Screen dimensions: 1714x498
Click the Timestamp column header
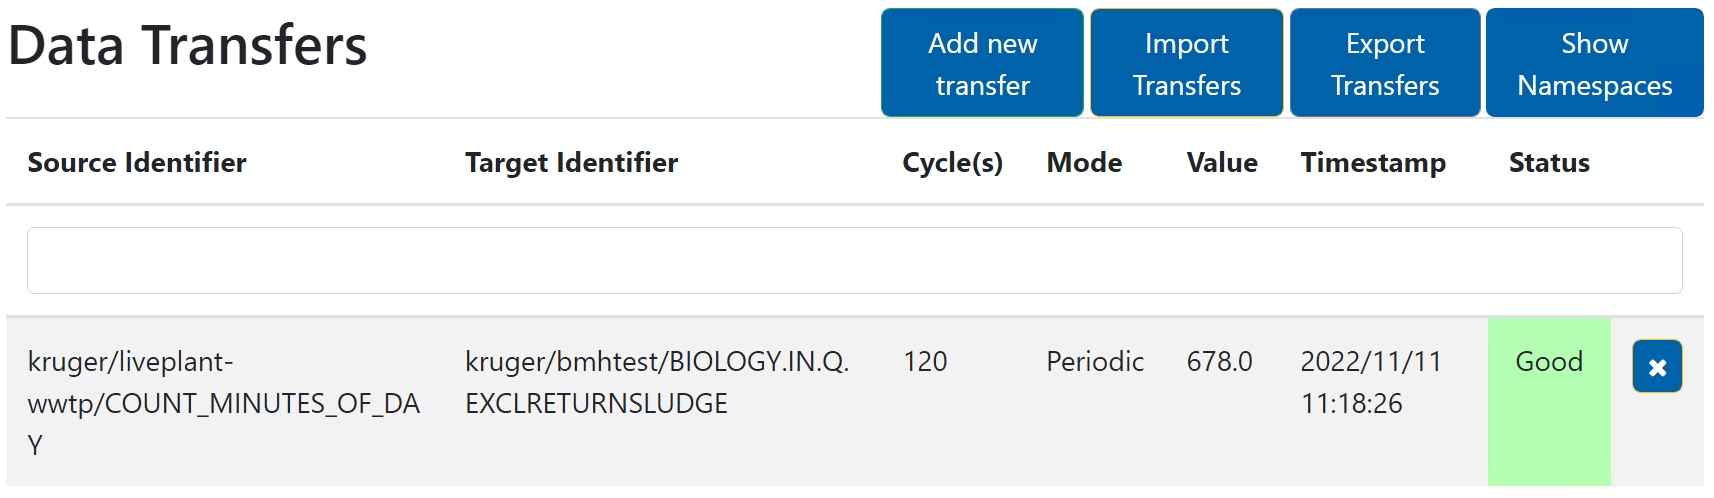(x=1372, y=163)
